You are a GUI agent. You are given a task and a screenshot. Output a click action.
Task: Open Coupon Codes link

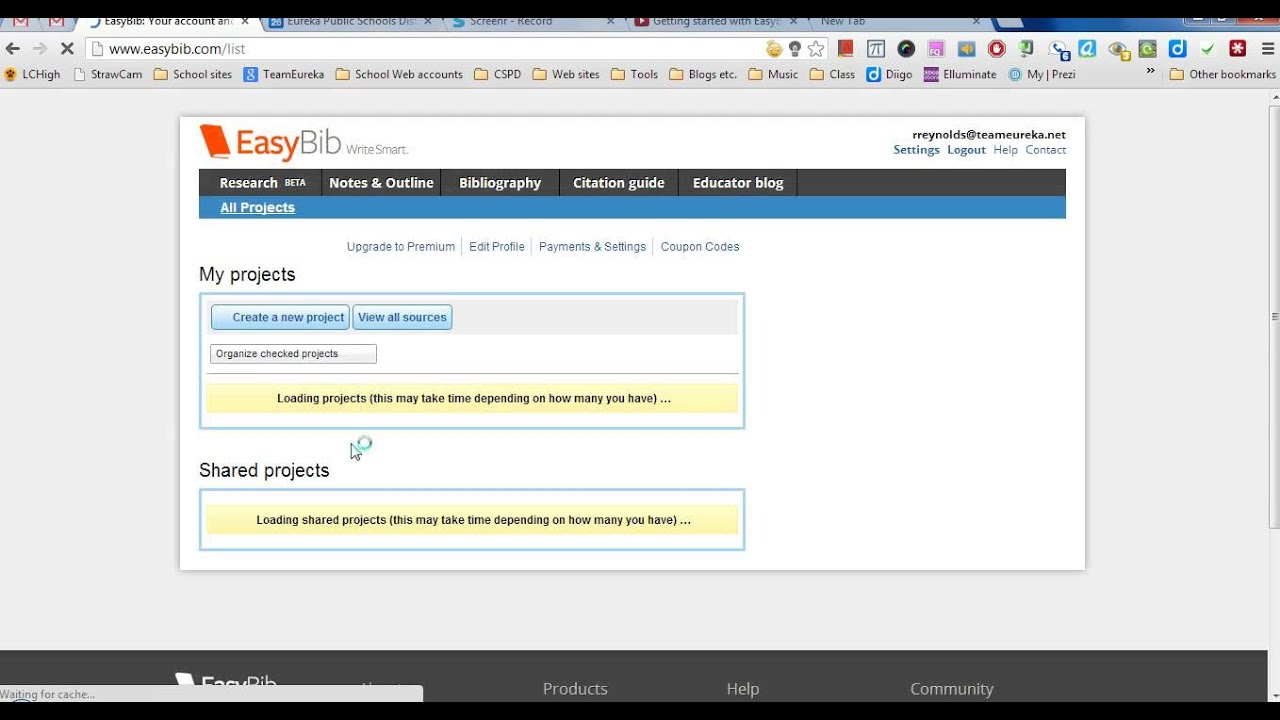tap(700, 247)
